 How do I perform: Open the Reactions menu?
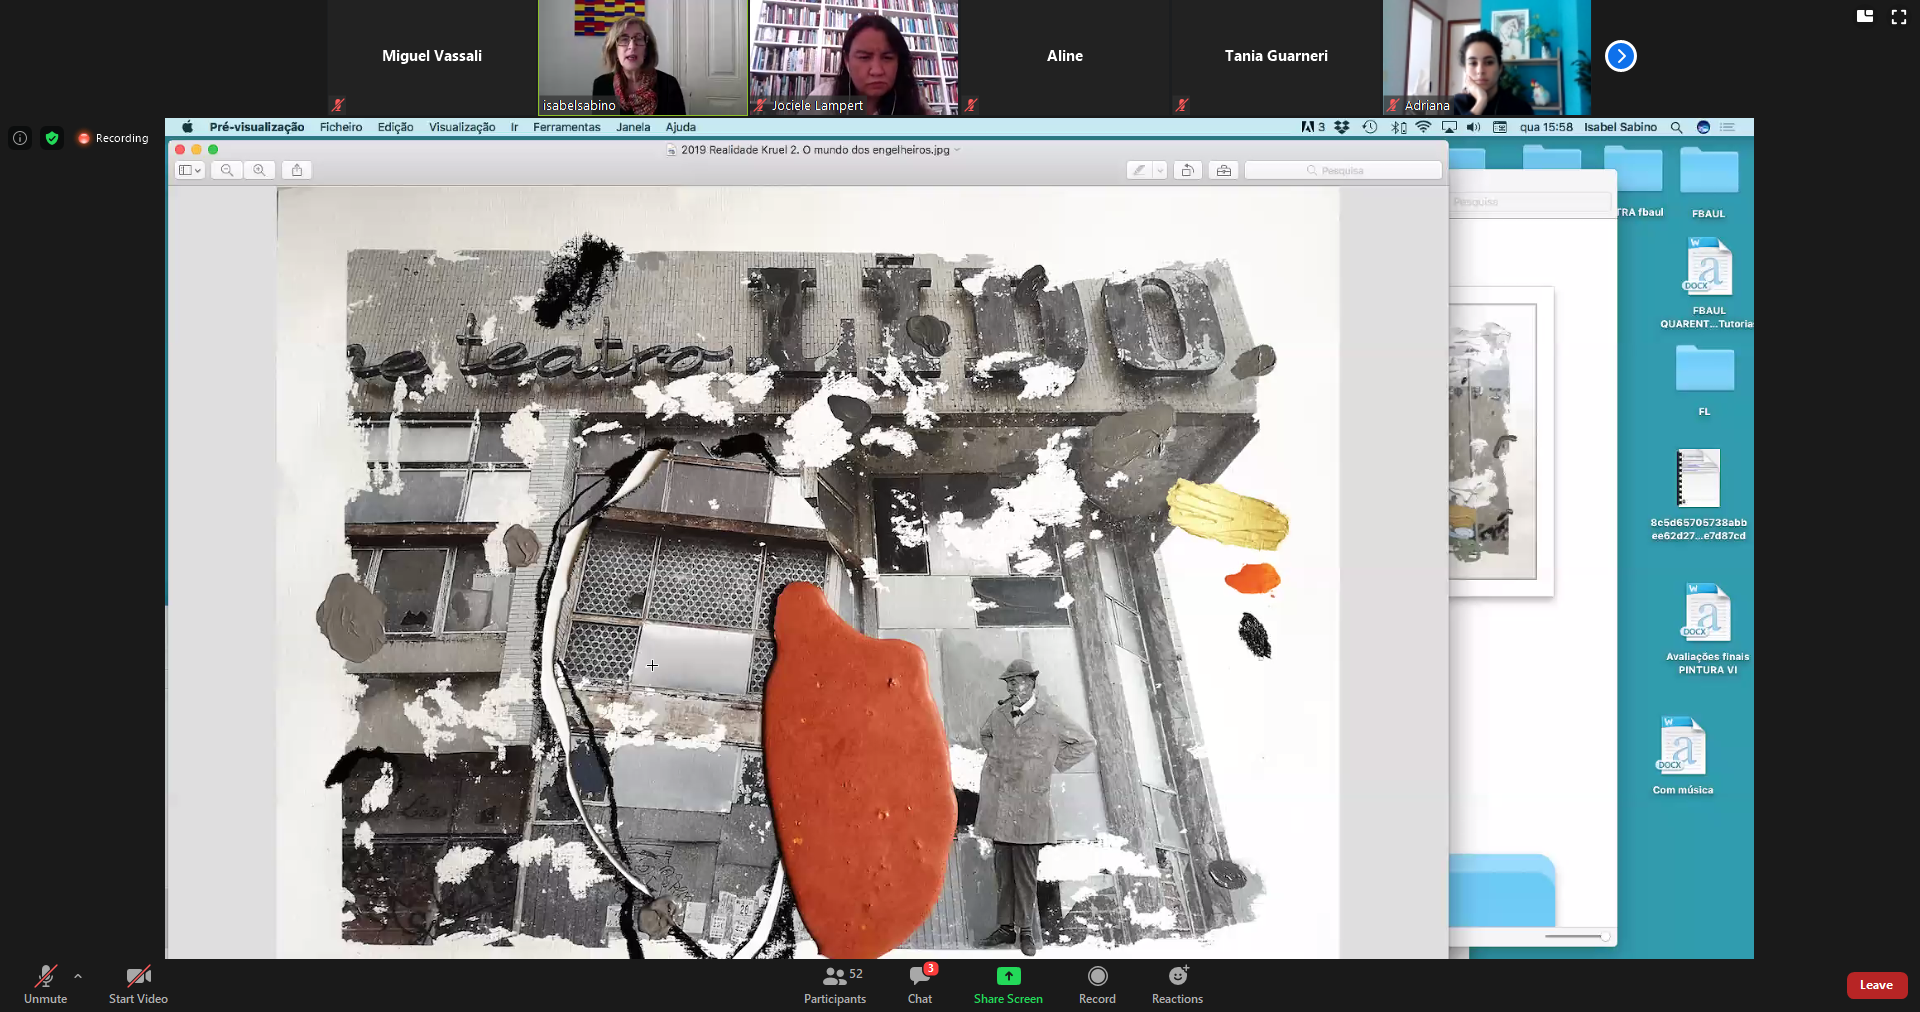coord(1177,984)
